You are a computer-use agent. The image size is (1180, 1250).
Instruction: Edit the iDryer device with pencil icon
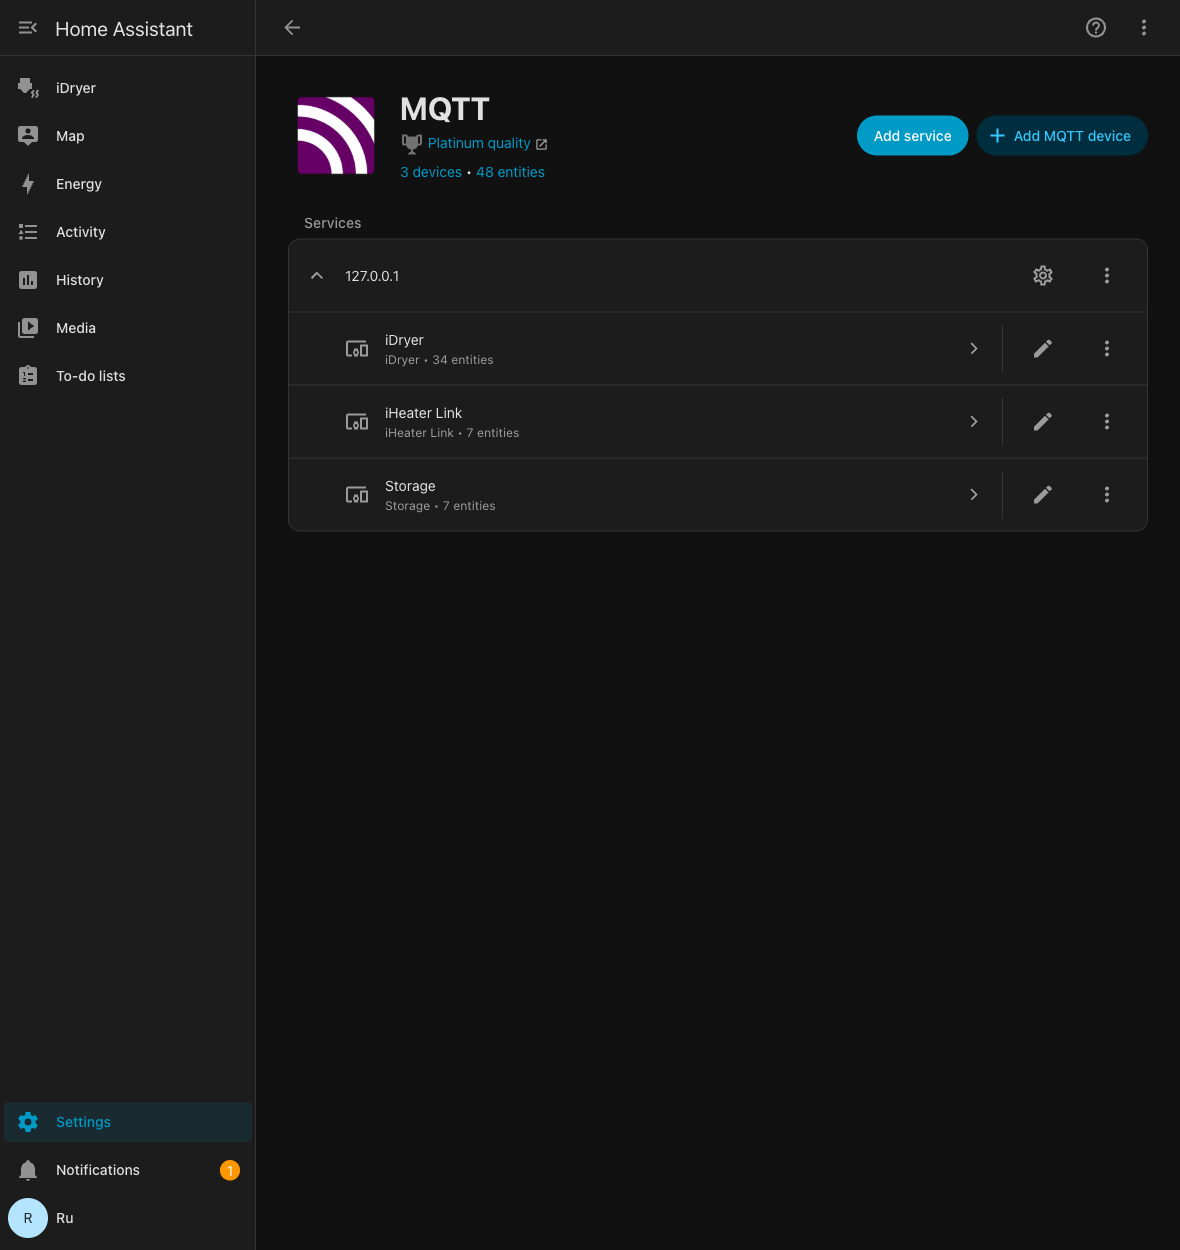click(1043, 349)
